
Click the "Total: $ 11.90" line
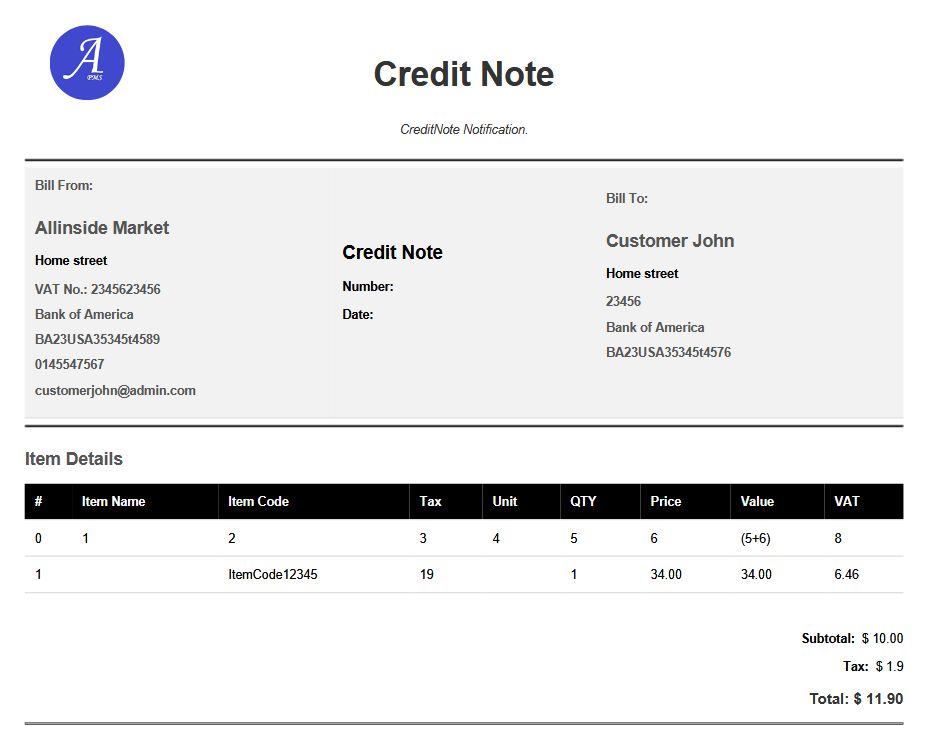click(x=856, y=699)
